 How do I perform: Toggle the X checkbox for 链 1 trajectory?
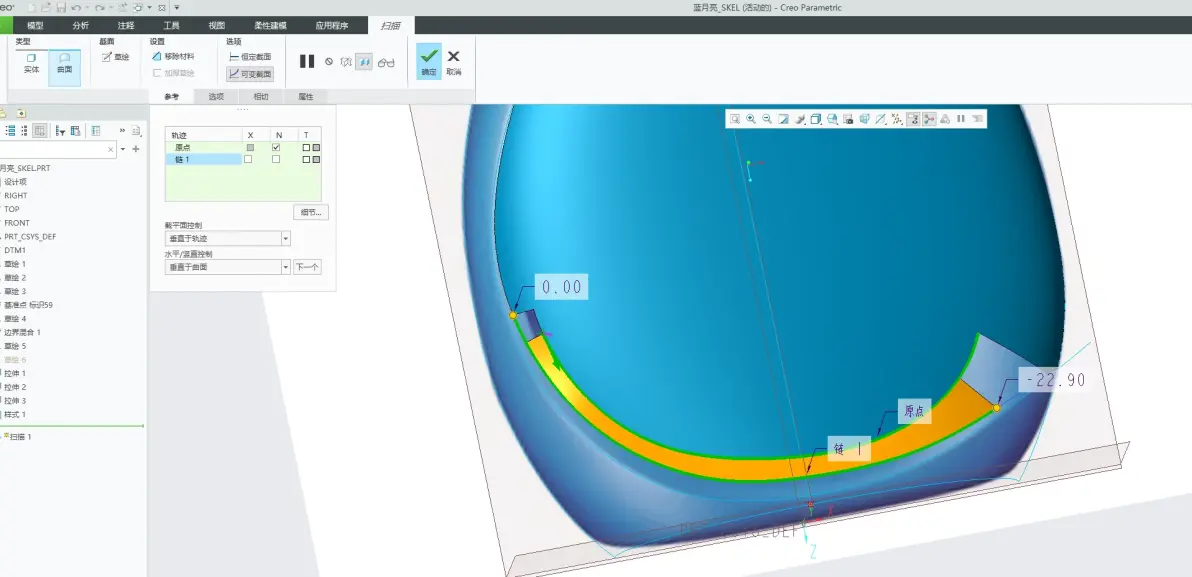coord(249,160)
